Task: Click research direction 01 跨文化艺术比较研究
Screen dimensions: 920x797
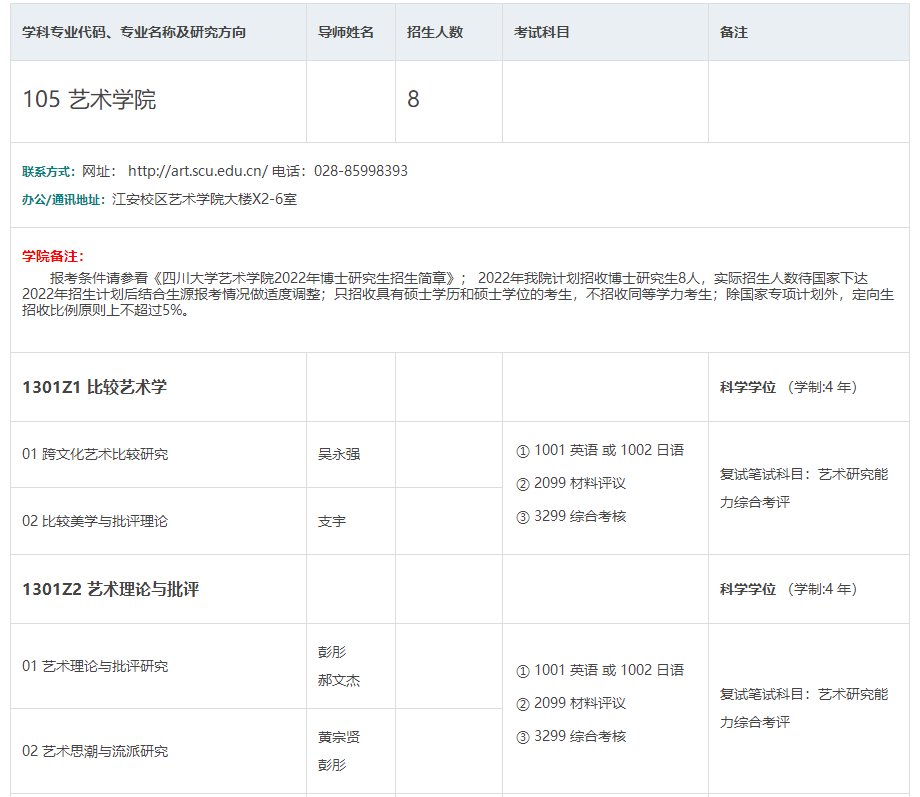Action: [95, 454]
